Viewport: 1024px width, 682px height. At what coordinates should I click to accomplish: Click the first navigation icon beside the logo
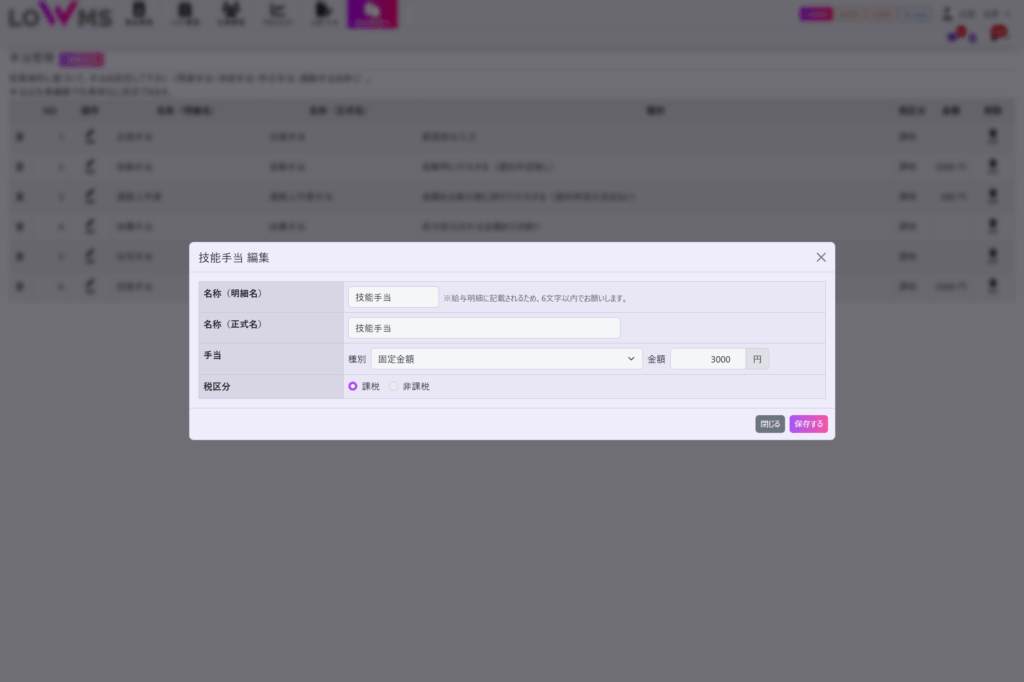pyautogui.click(x=140, y=12)
